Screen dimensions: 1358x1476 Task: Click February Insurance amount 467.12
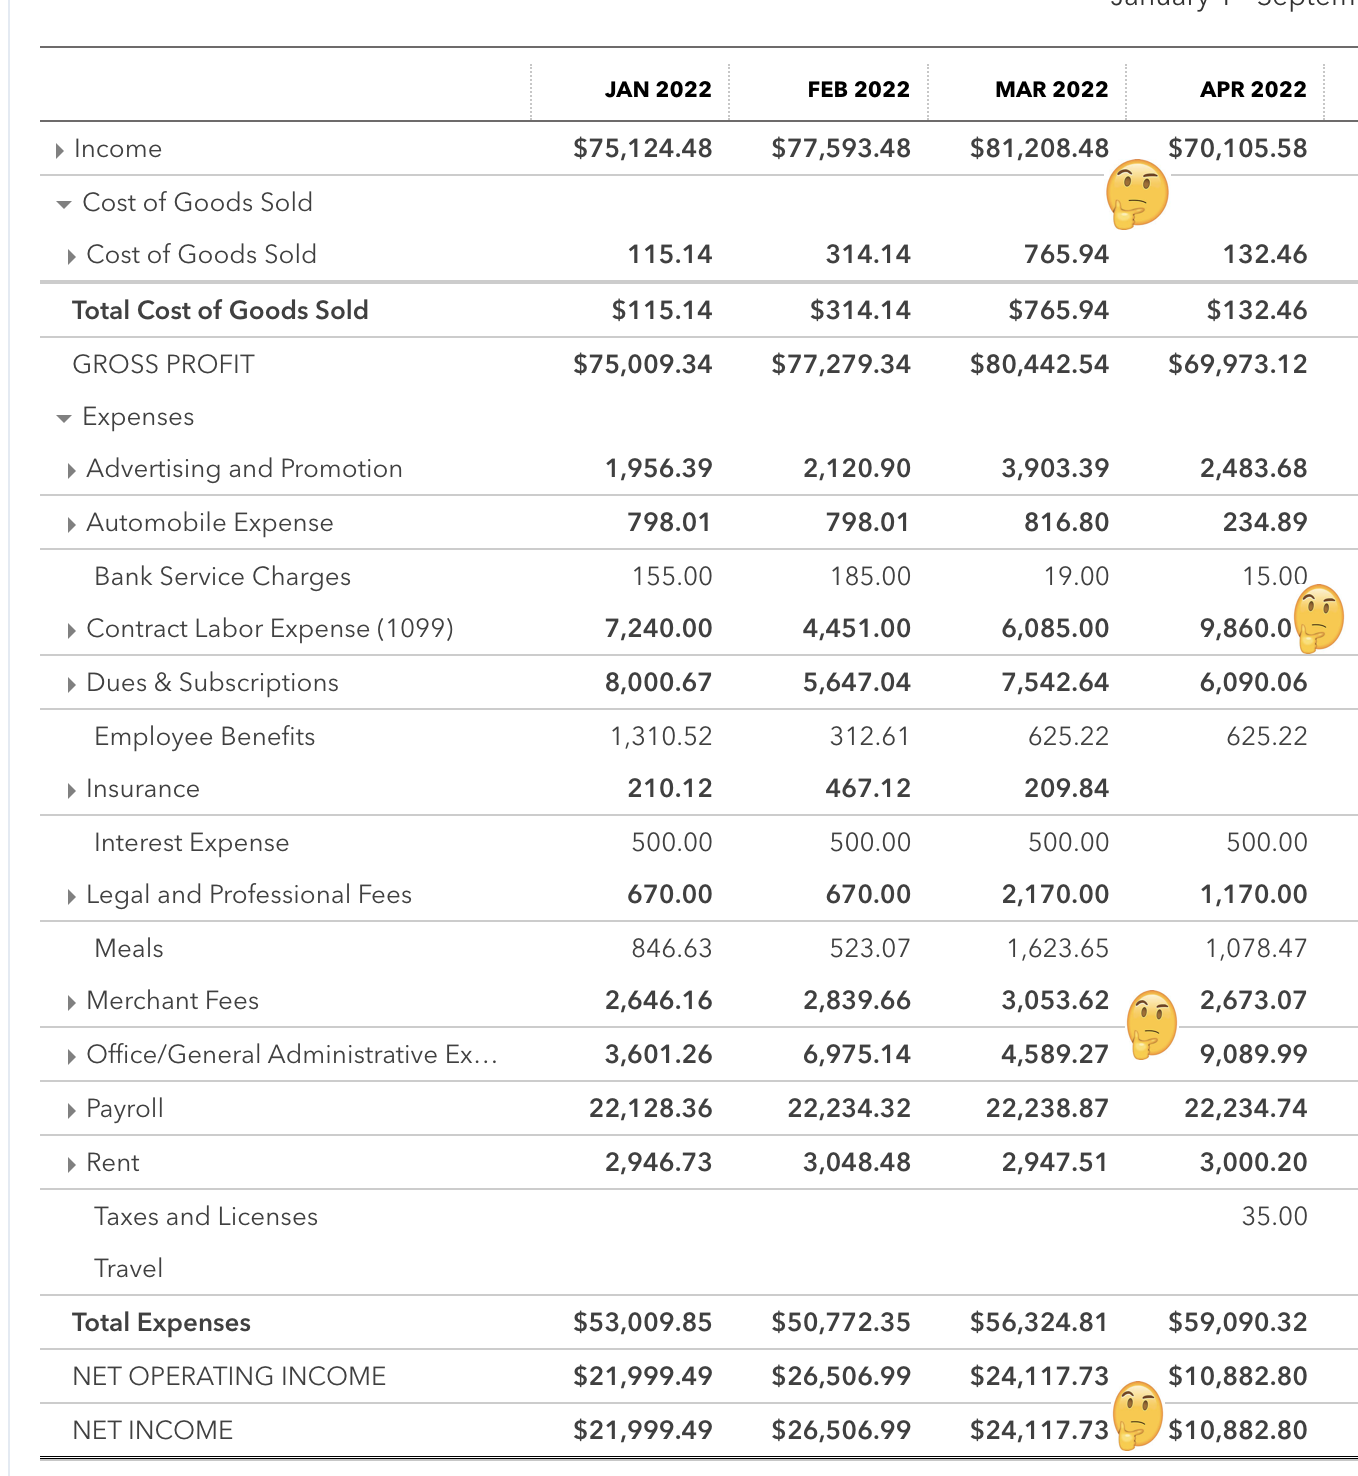tap(868, 788)
